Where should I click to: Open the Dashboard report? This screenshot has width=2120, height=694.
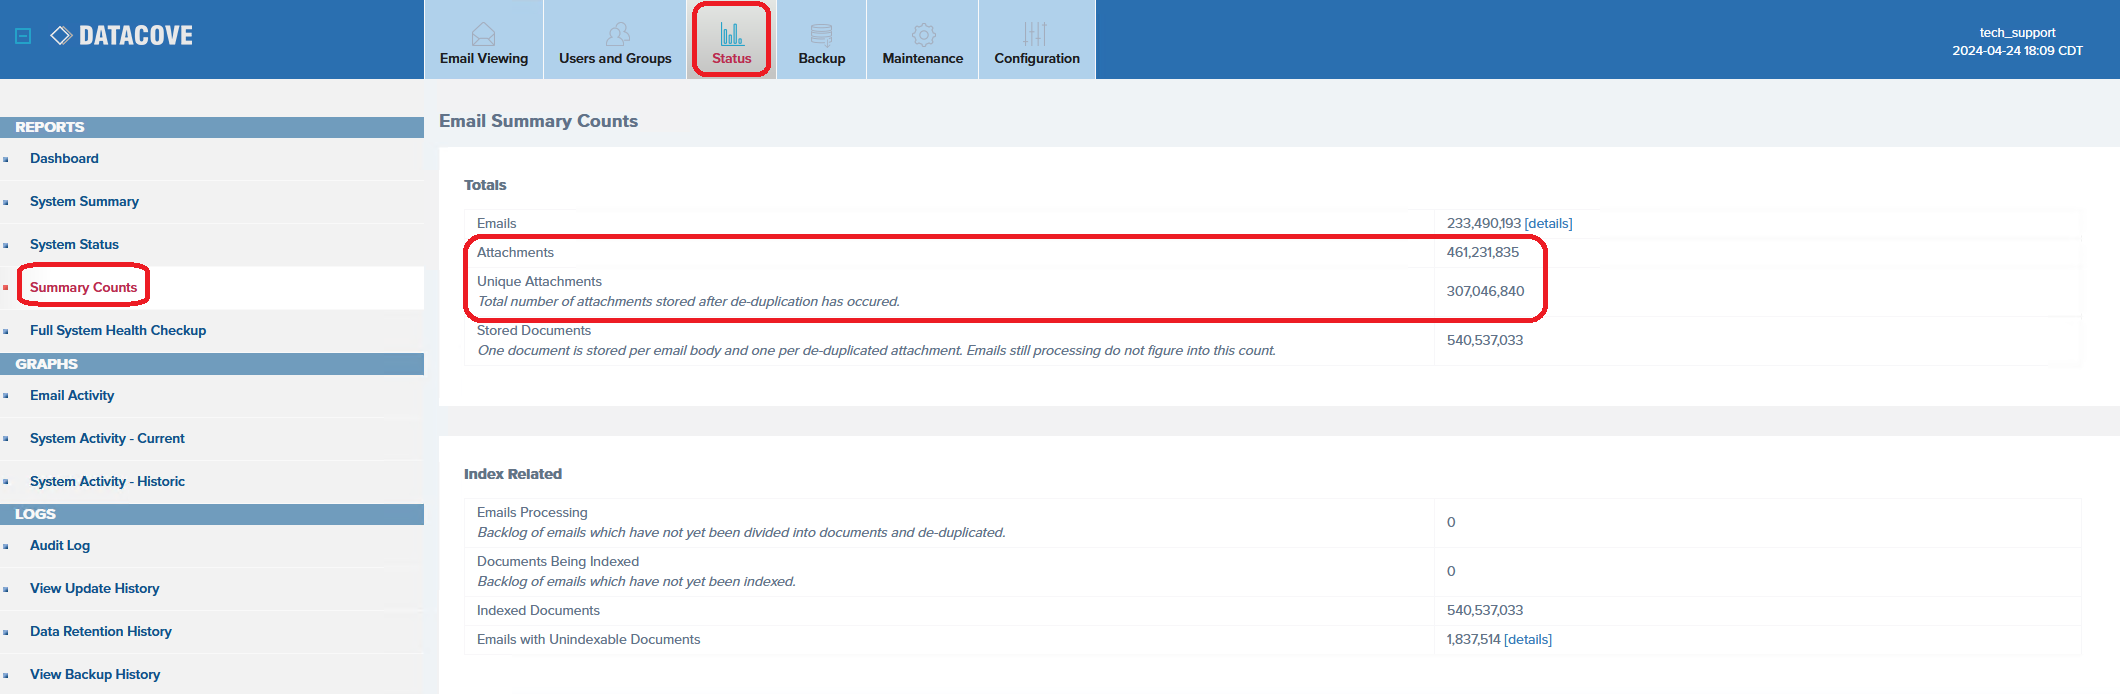coord(64,158)
